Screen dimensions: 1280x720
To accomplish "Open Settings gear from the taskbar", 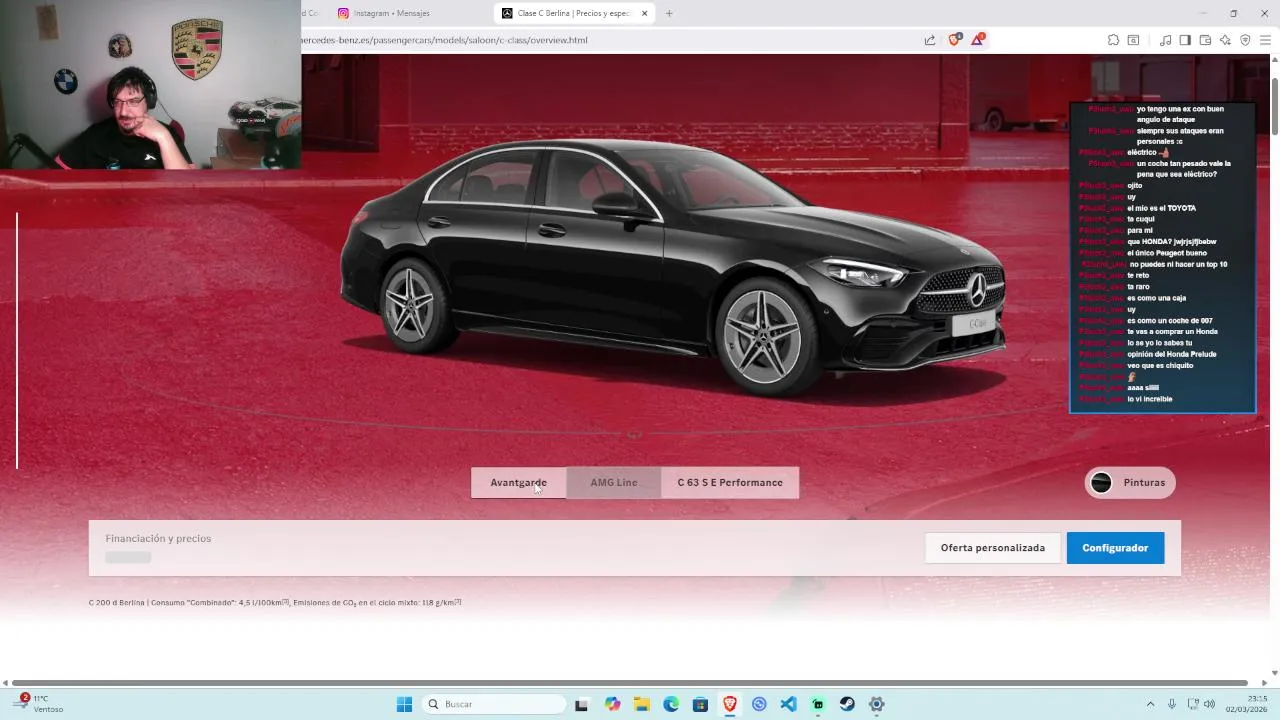I will point(876,704).
